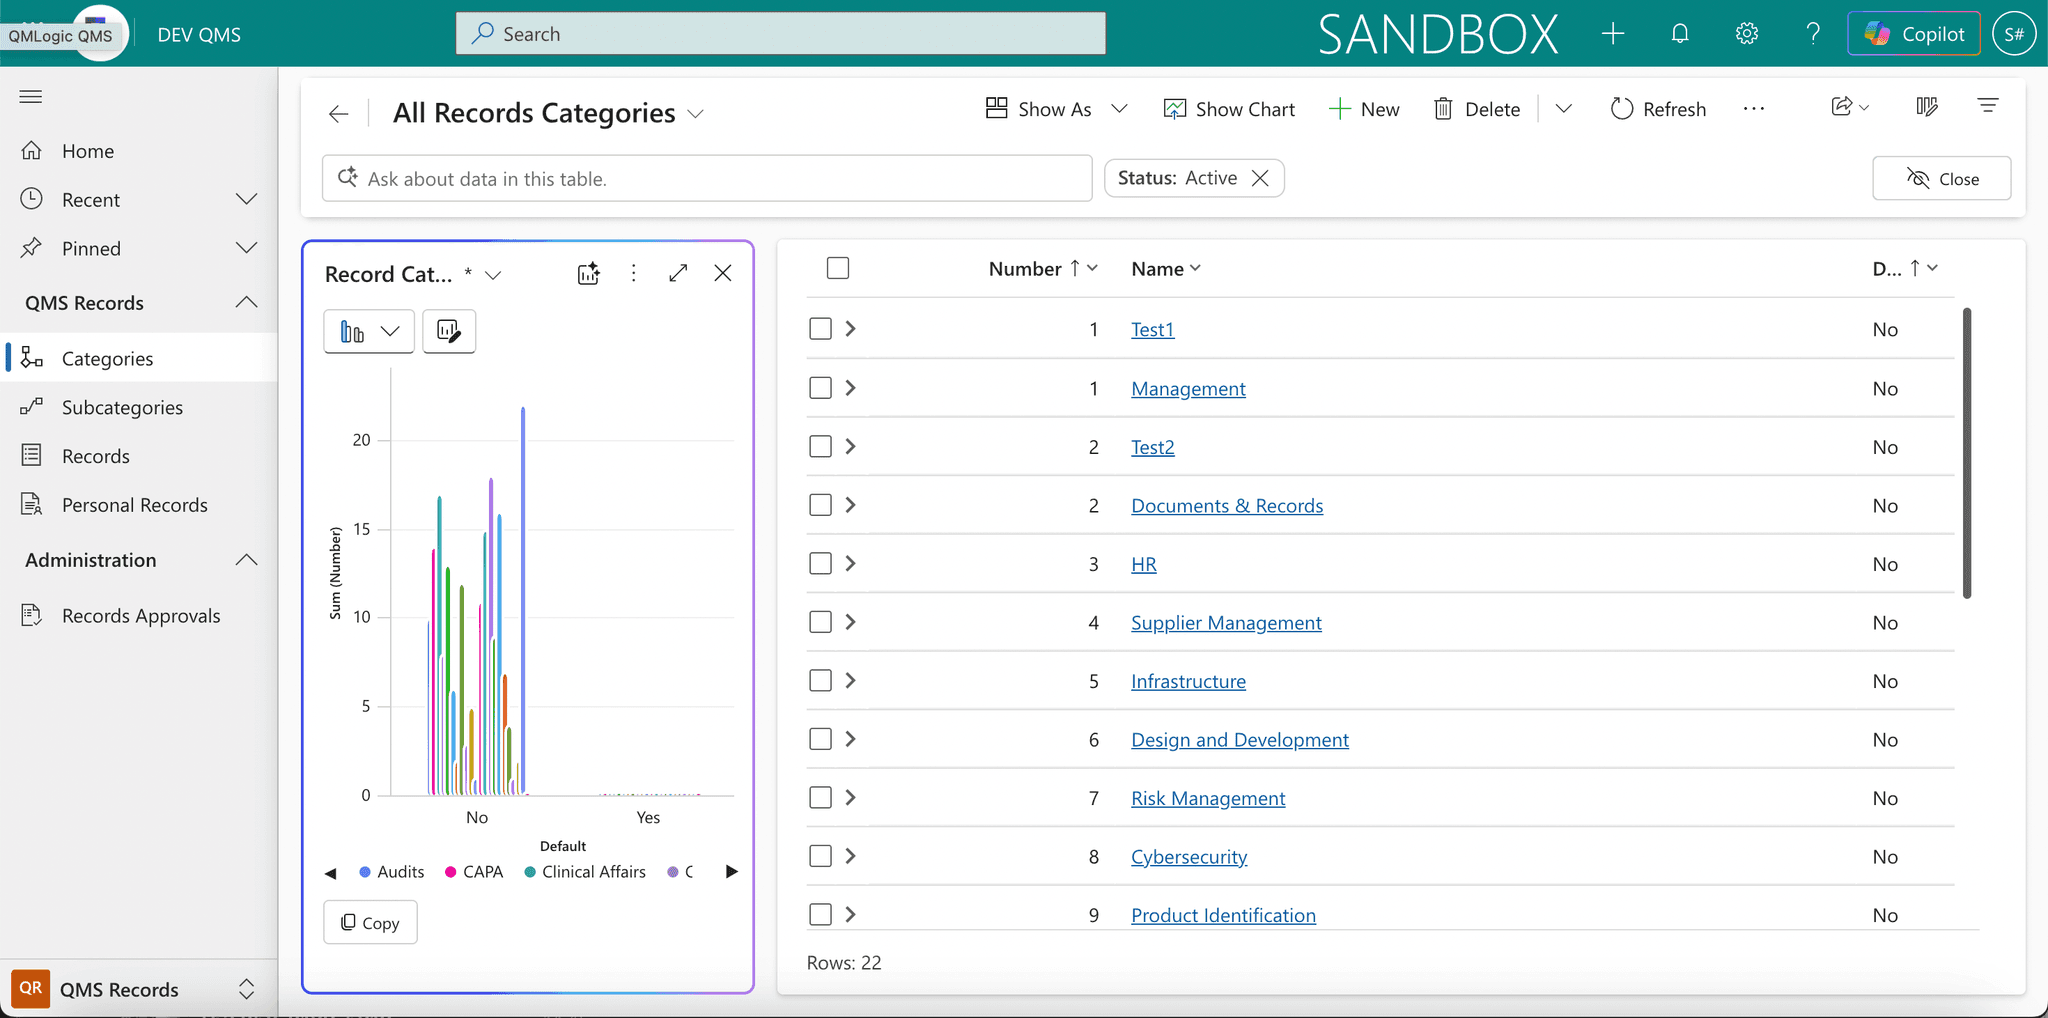Viewport: 2048px width, 1018px height.
Task: Open the Product Identification link
Action: [1223, 915]
